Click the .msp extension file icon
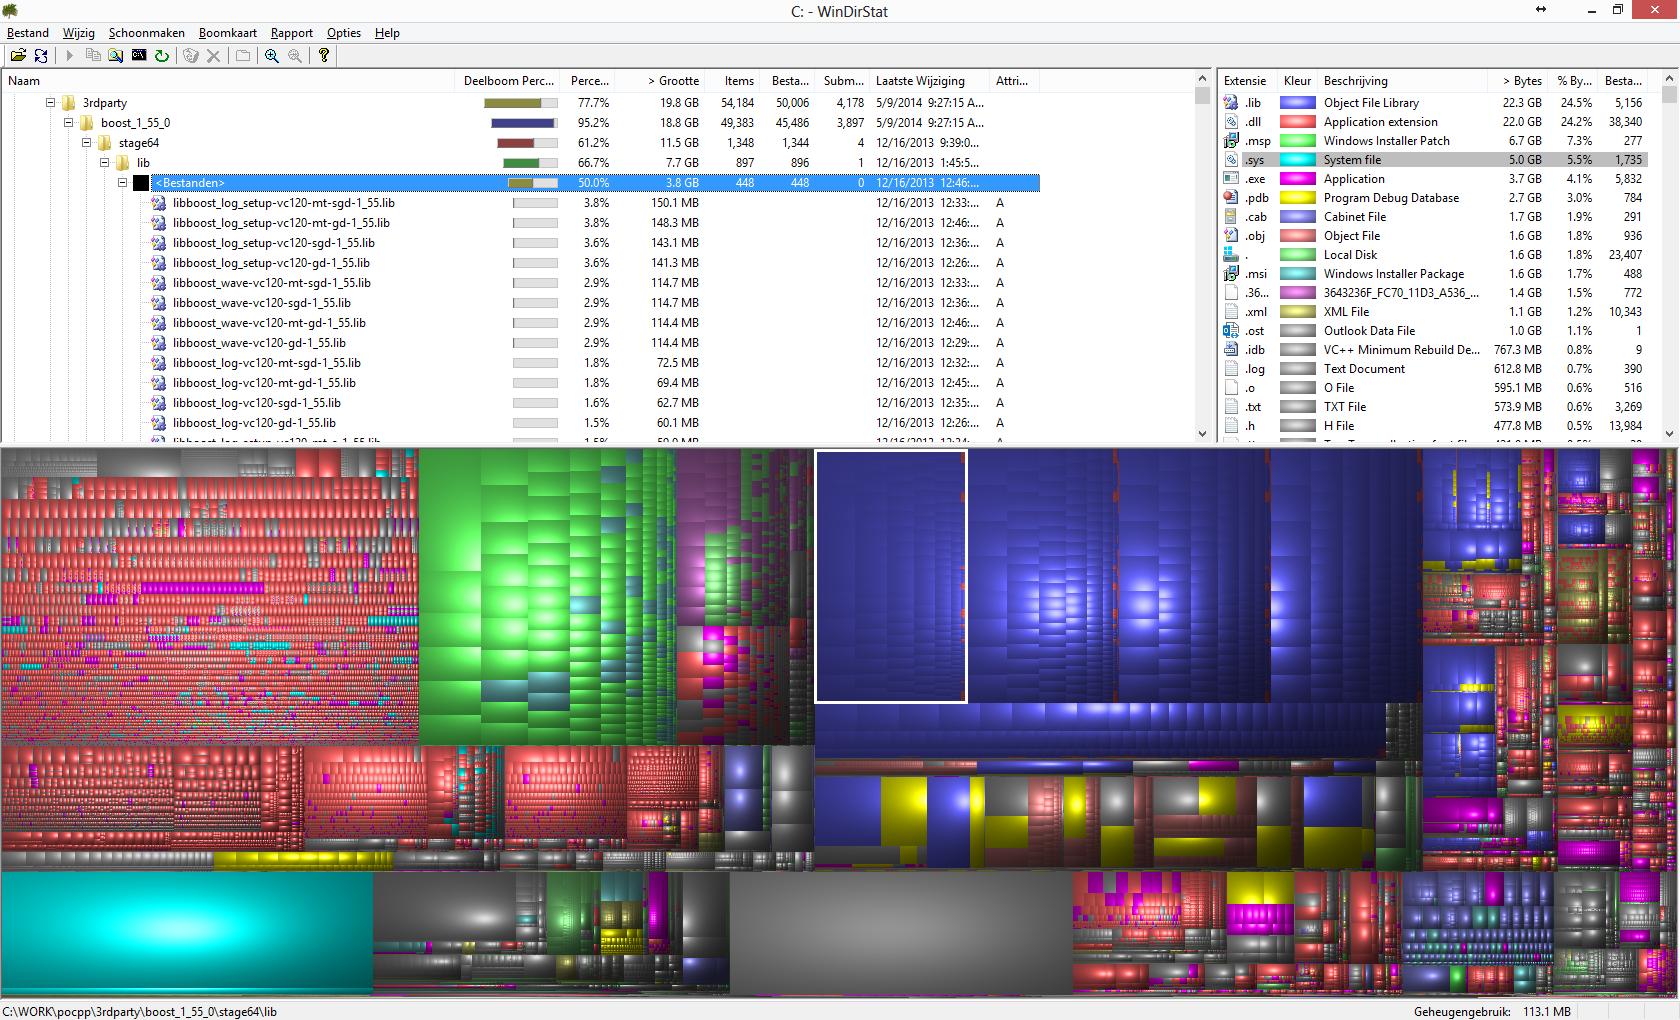1680x1020 pixels. 1231,141
